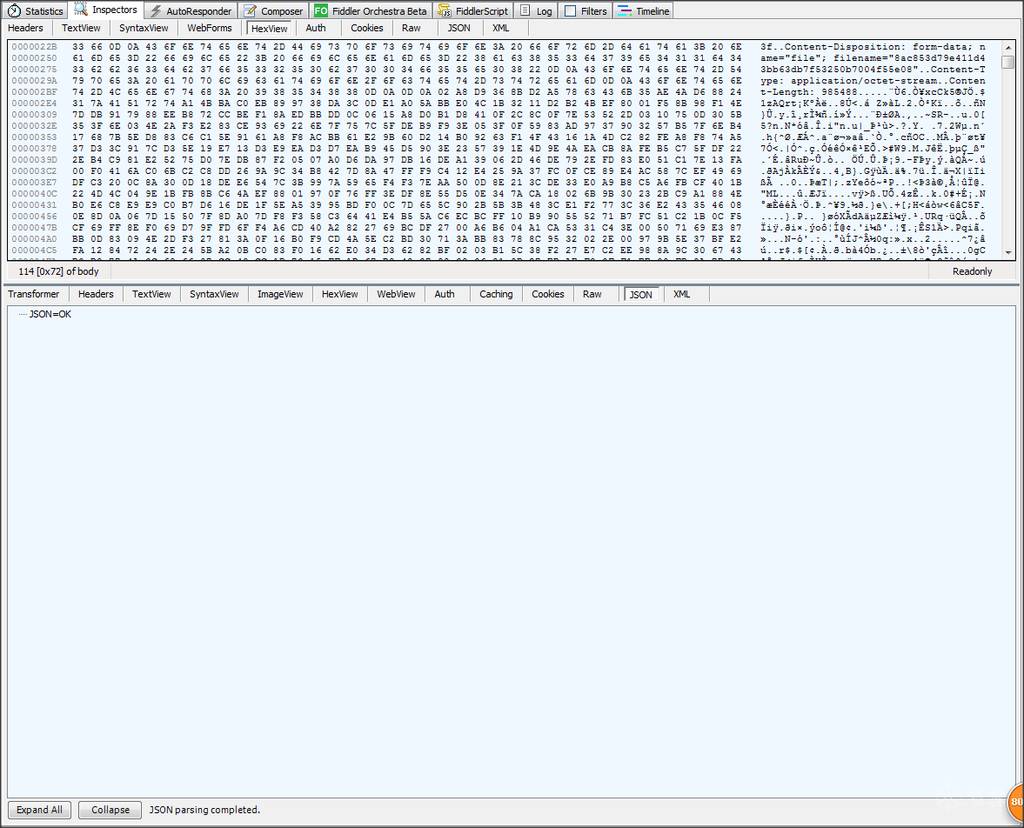
Task: Click the FiddlerScript JS icon
Action: click(x=445, y=11)
